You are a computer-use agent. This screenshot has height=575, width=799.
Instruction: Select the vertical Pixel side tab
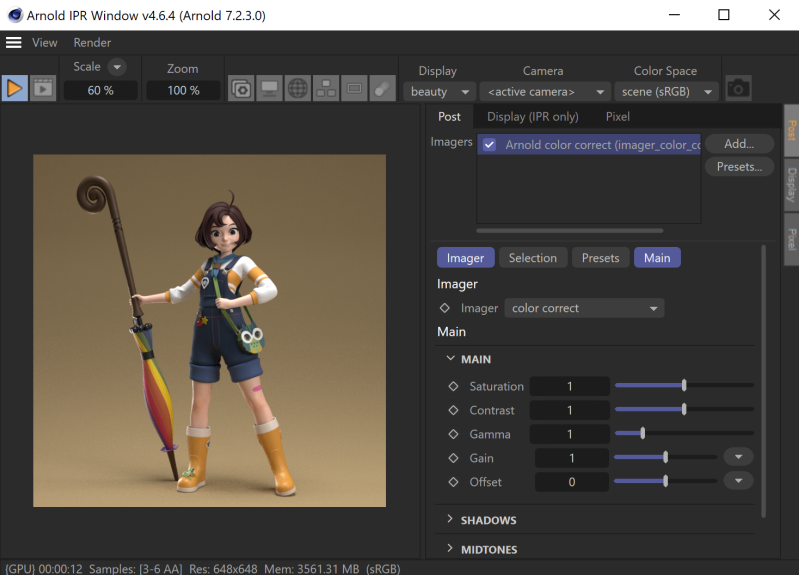tap(791, 239)
